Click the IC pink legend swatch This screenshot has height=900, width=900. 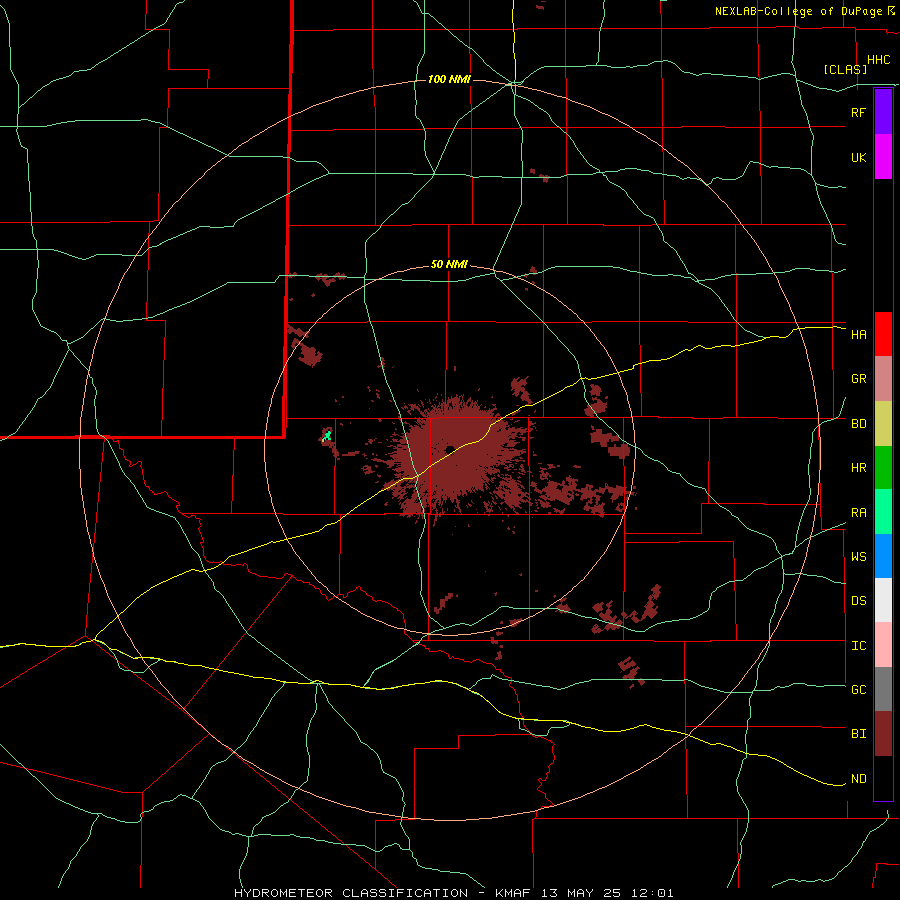click(x=883, y=645)
